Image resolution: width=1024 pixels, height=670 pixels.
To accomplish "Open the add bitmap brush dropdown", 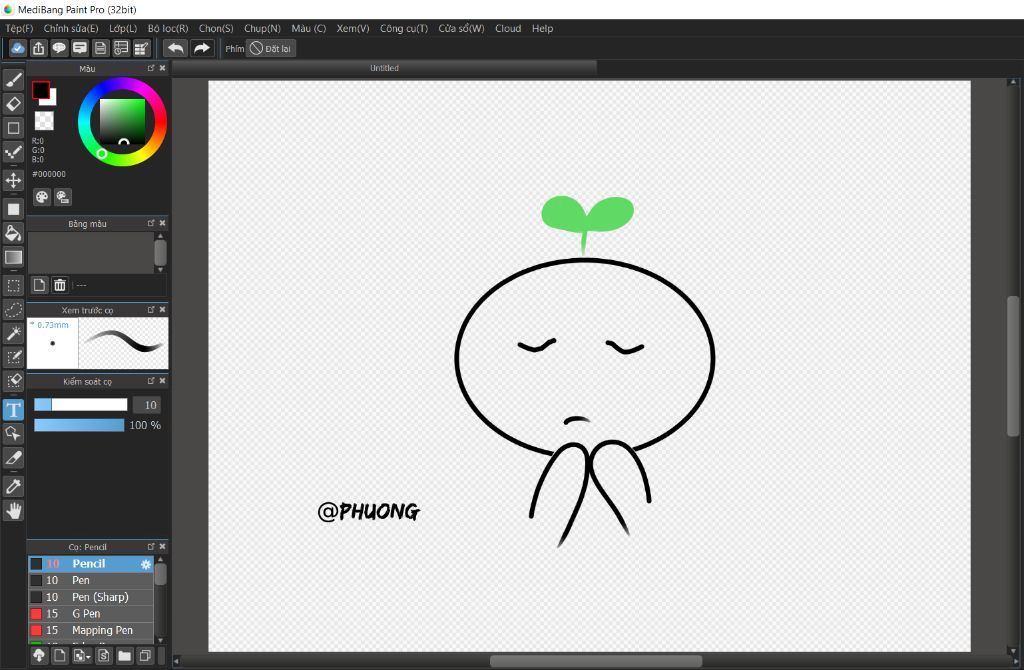I will pos(82,656).
